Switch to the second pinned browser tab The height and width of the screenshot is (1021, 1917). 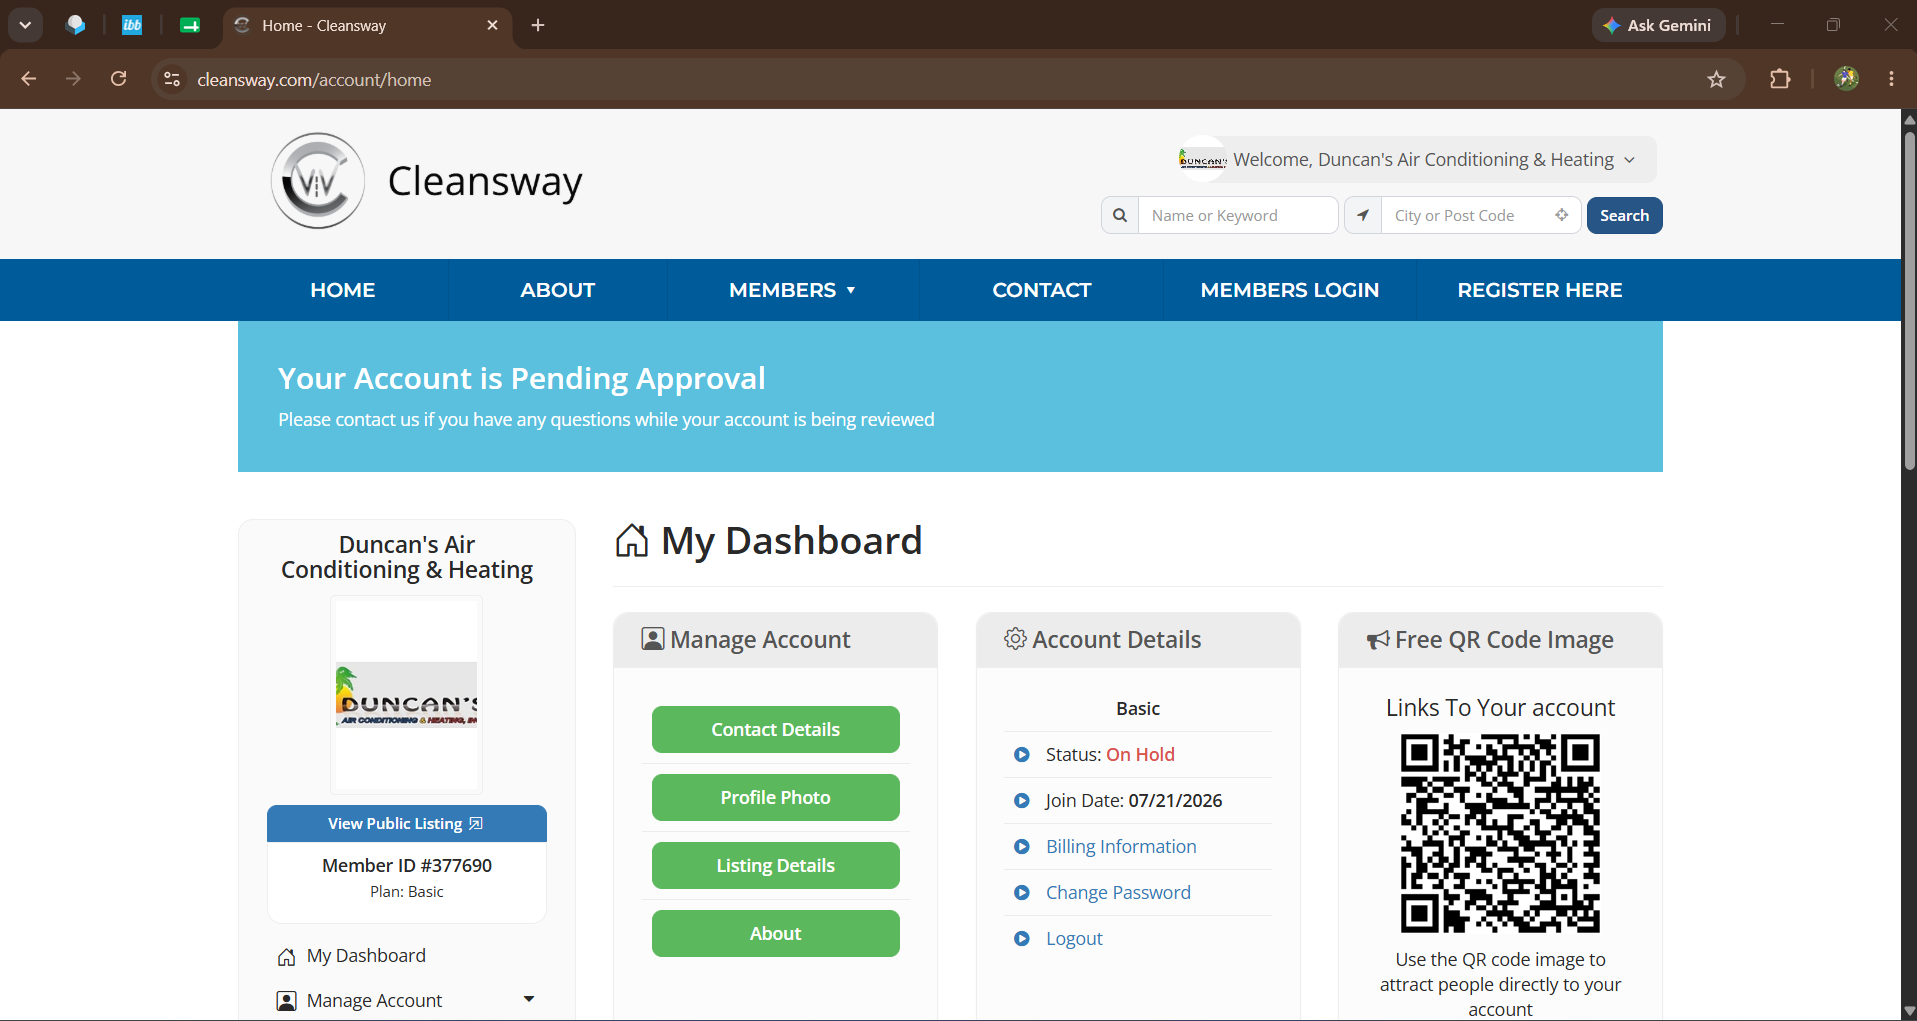click(132, 25)
